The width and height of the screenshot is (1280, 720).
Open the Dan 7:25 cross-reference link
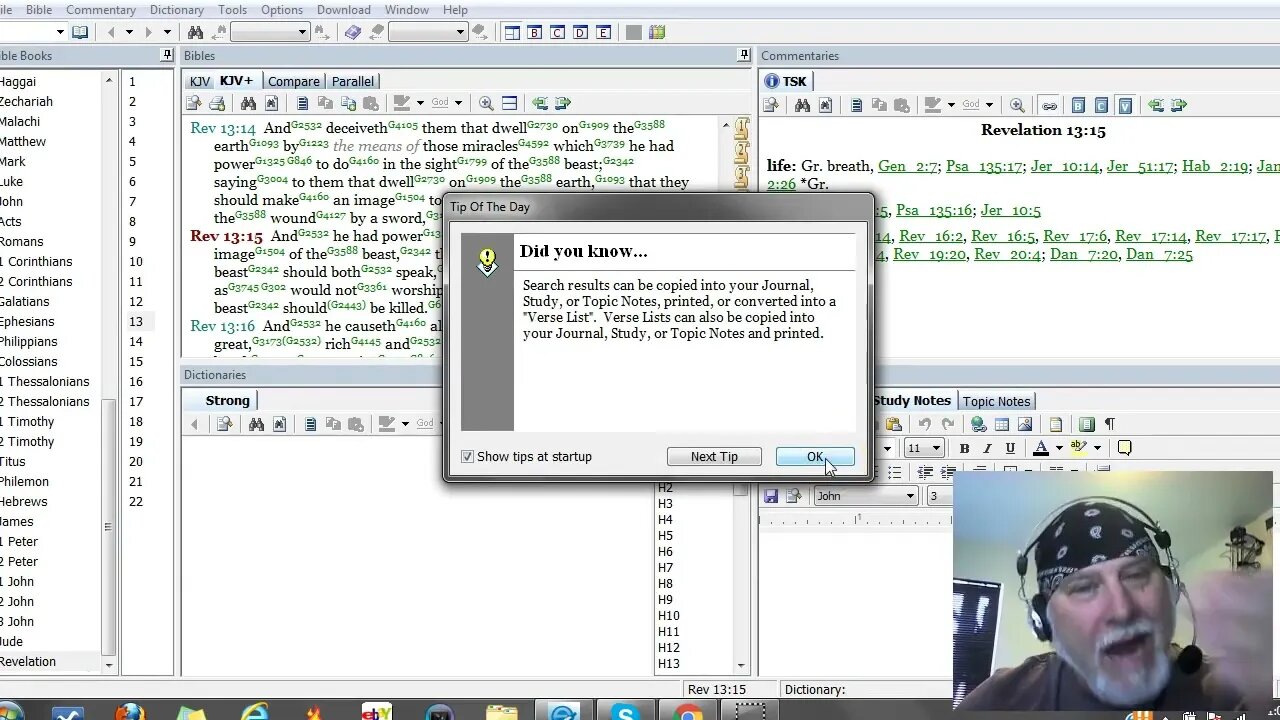(1159, 254)
